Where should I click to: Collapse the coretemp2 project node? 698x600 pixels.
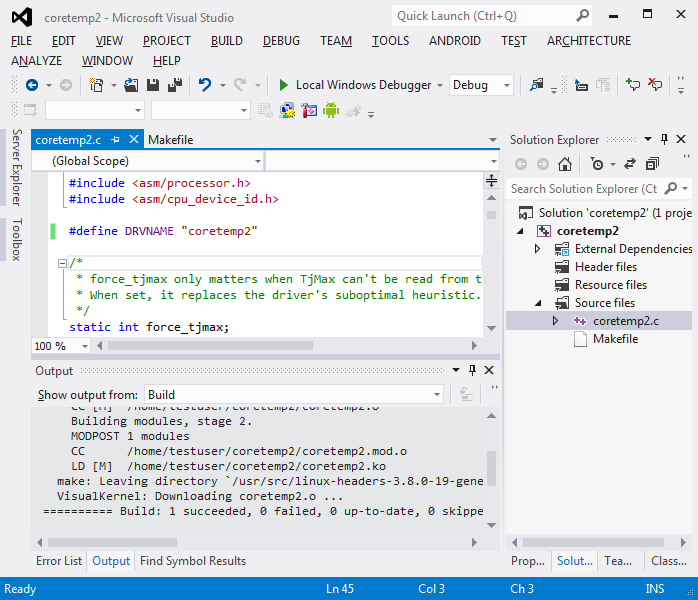[x=520, y=231]
